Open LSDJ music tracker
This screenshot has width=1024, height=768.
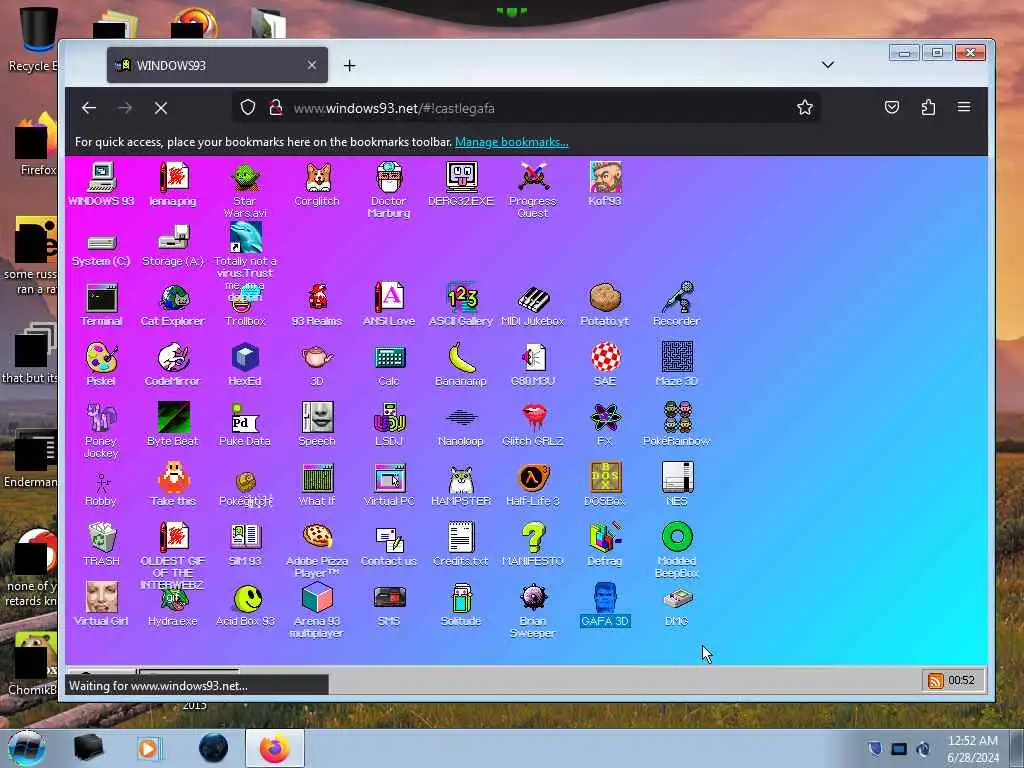[x=389, y=424]
